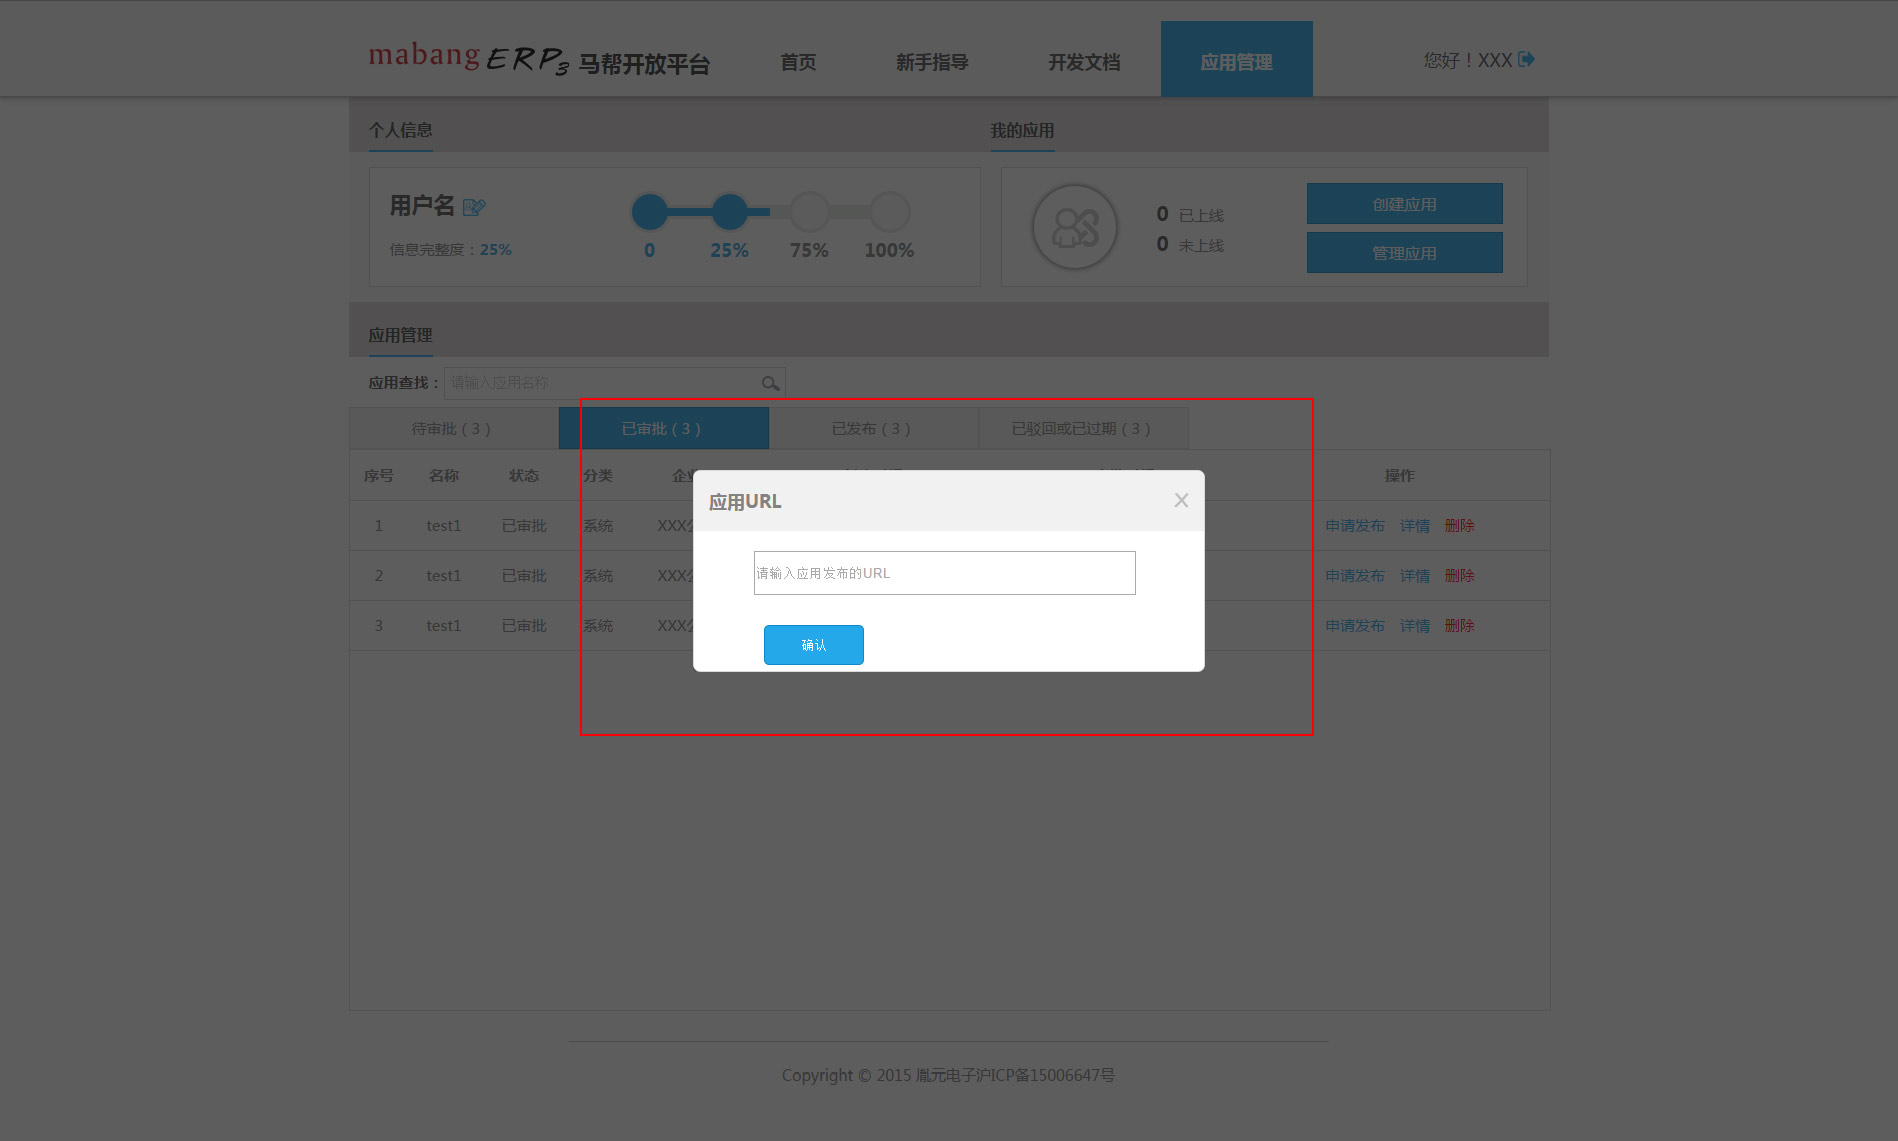Open the 新手指导 navigation item
The image size is (1898, 1141).
[932, 62]
